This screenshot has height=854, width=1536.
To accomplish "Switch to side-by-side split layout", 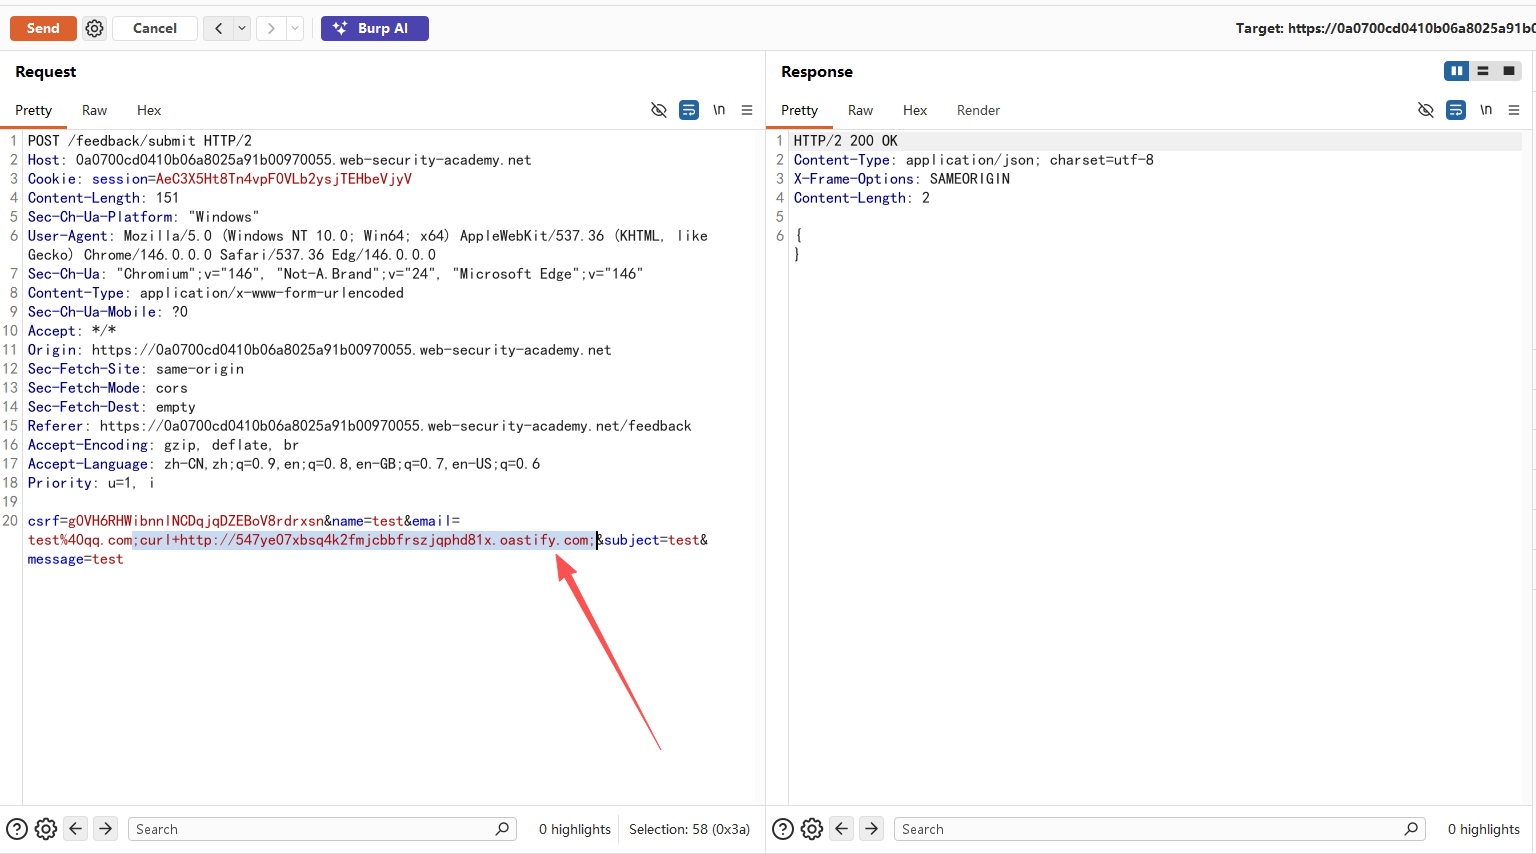I will click(x=1456, y=71).
